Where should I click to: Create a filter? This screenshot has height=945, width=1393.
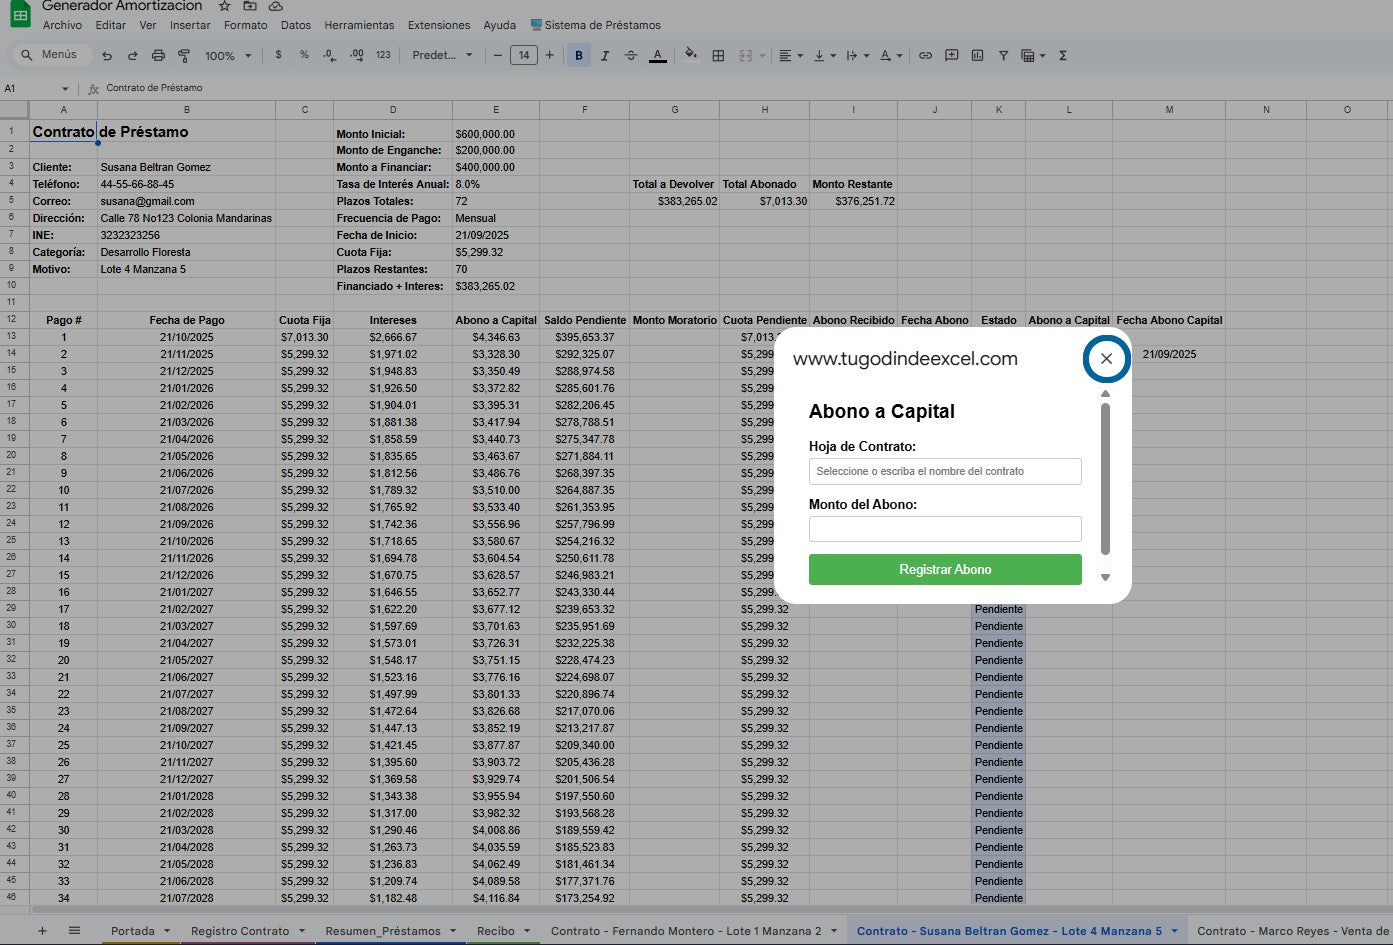click(x=1003, y=55)
